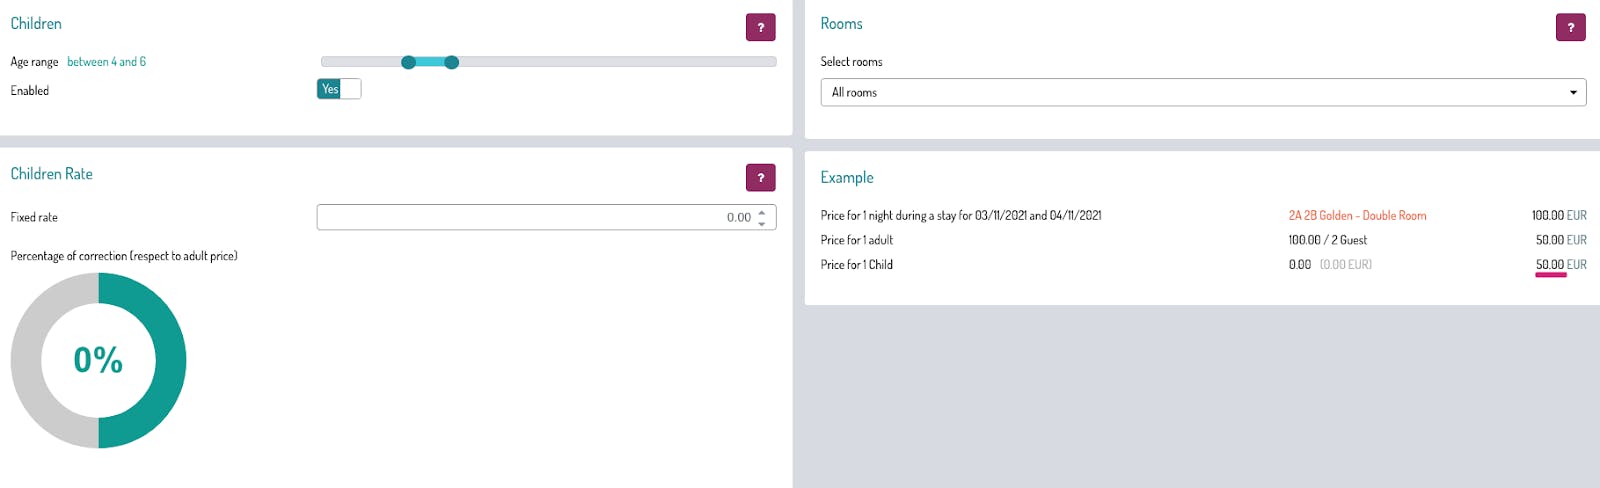The width and height of the screenshot is (1600, 488).
Task: Click the between 4 and 6 age label
Action: pos(106,62)
